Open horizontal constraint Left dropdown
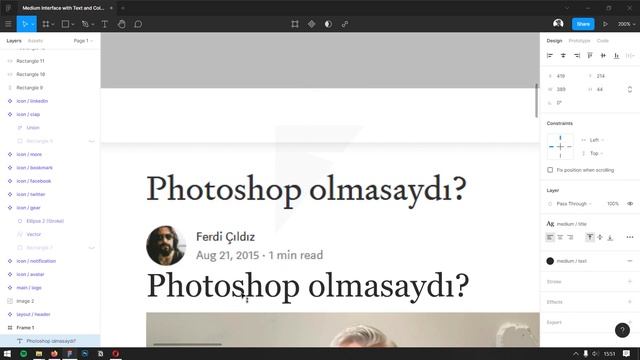Screen dimensions: 640x360 pyautogui.click(x=596, y=140)
